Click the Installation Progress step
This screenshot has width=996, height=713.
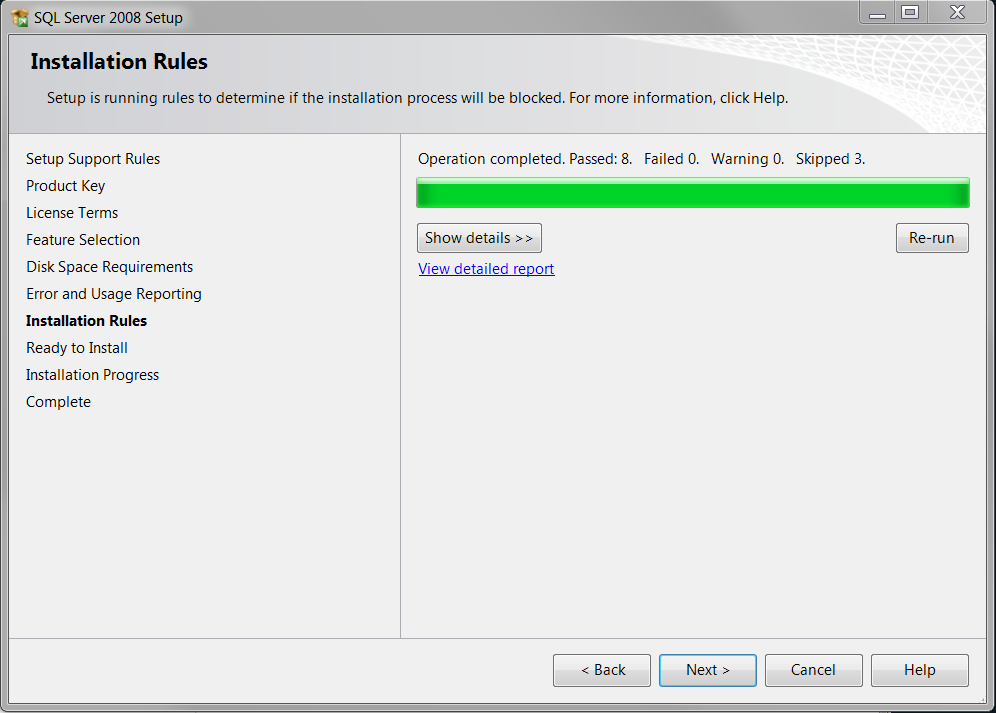93,375
